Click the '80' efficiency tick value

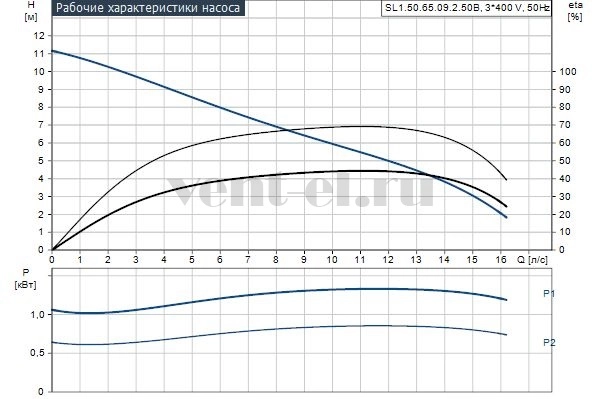click(x=565, y=107)
